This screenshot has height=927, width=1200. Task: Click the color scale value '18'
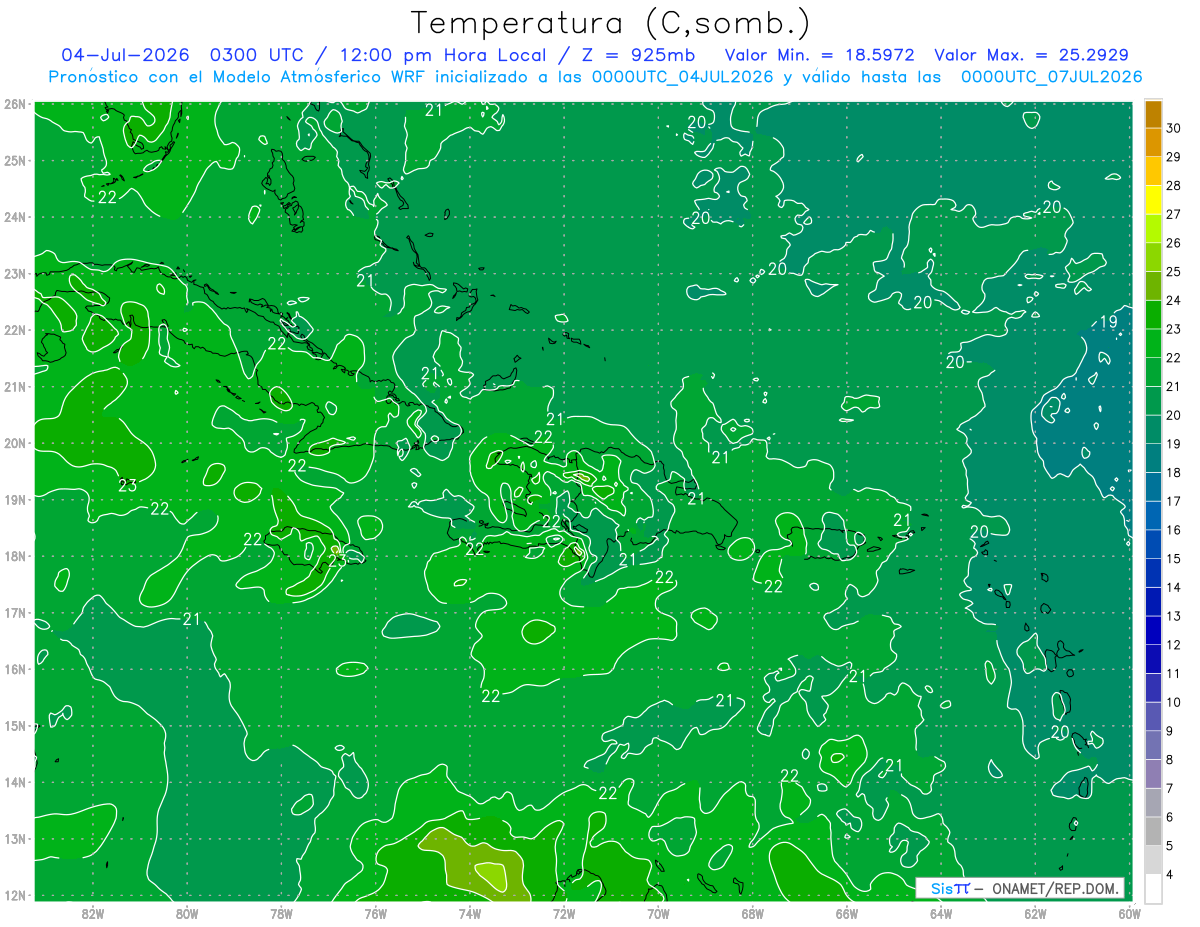click(x=1173, y=472)
